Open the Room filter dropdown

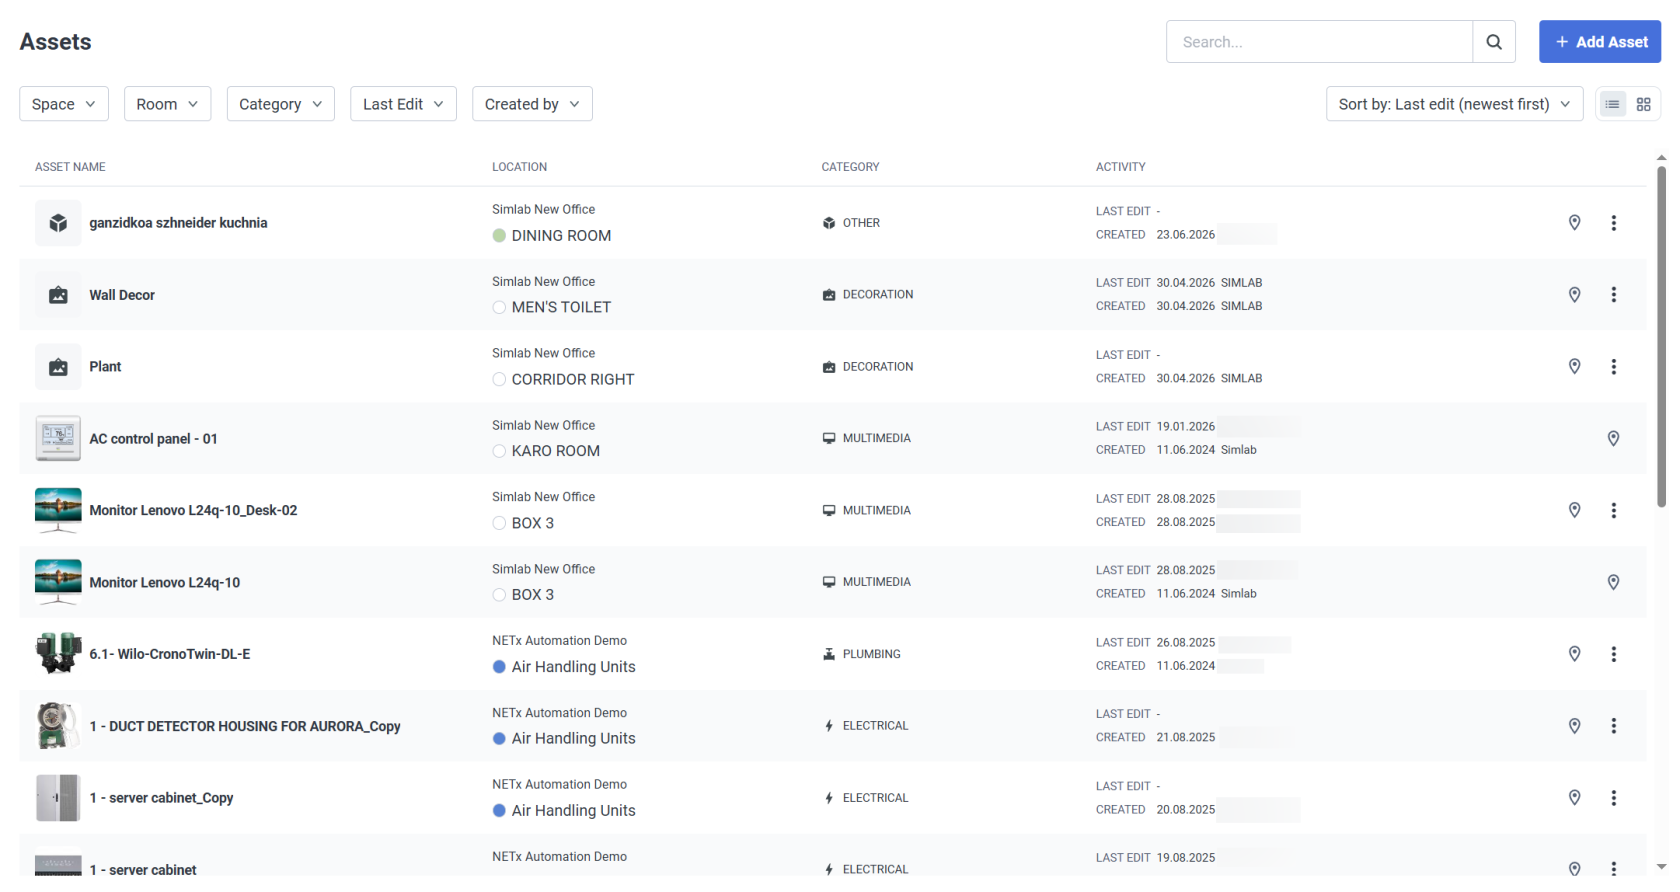coord(167,104)
